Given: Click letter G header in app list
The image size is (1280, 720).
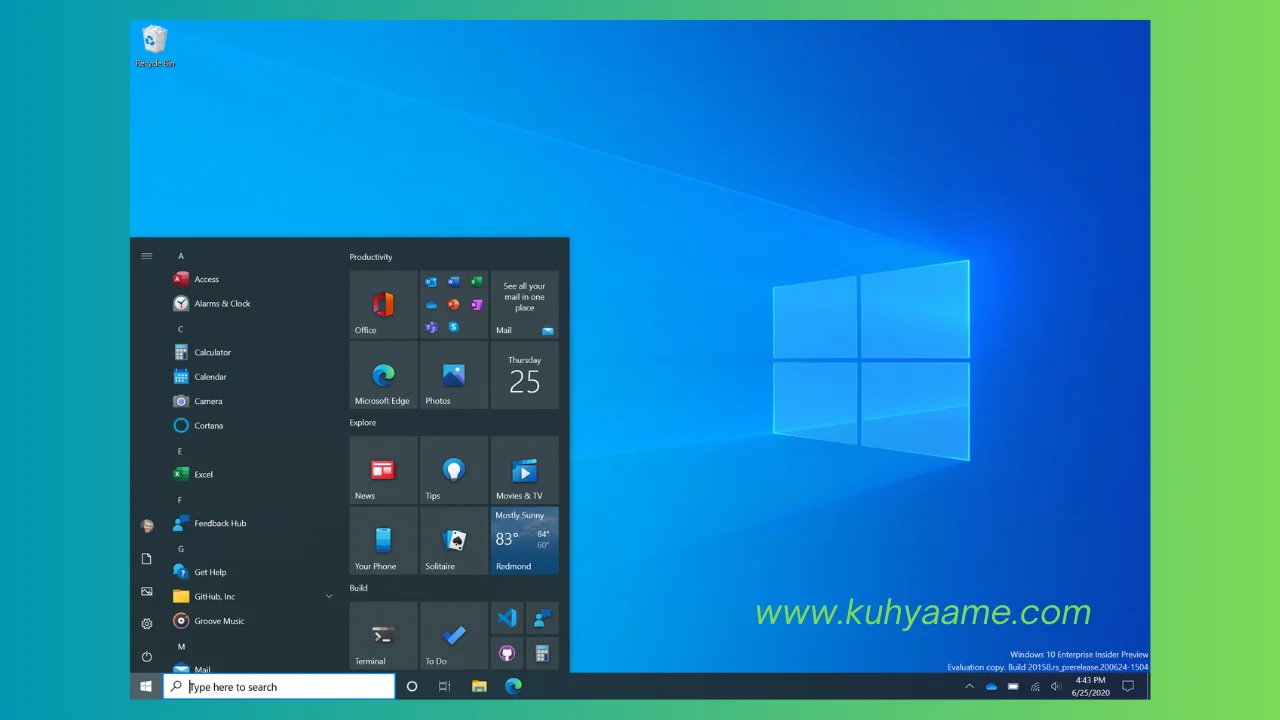Looking at the screenshot, I should 181,549.
